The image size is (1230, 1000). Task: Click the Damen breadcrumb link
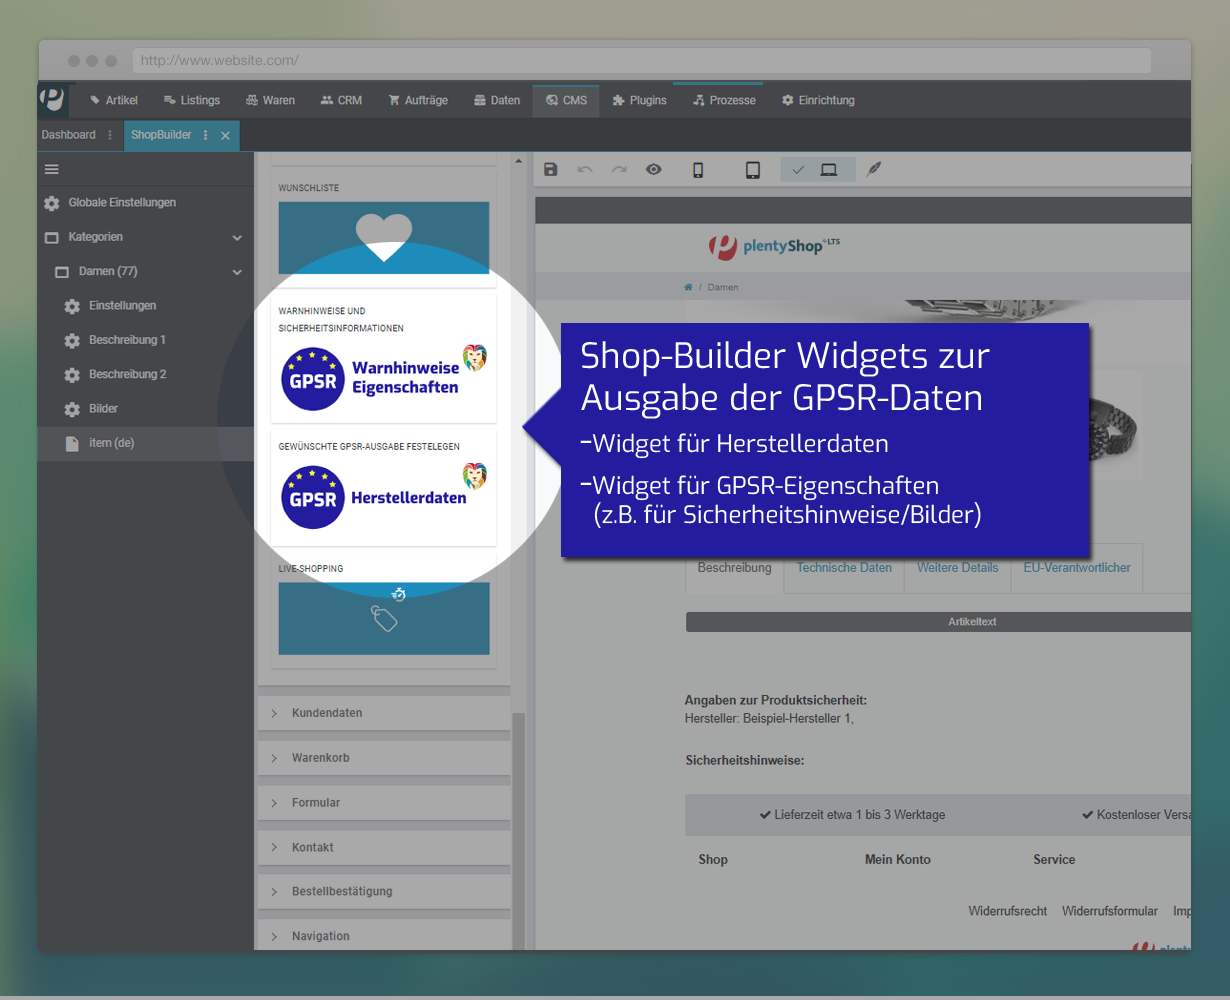click(x=723, y=287)
